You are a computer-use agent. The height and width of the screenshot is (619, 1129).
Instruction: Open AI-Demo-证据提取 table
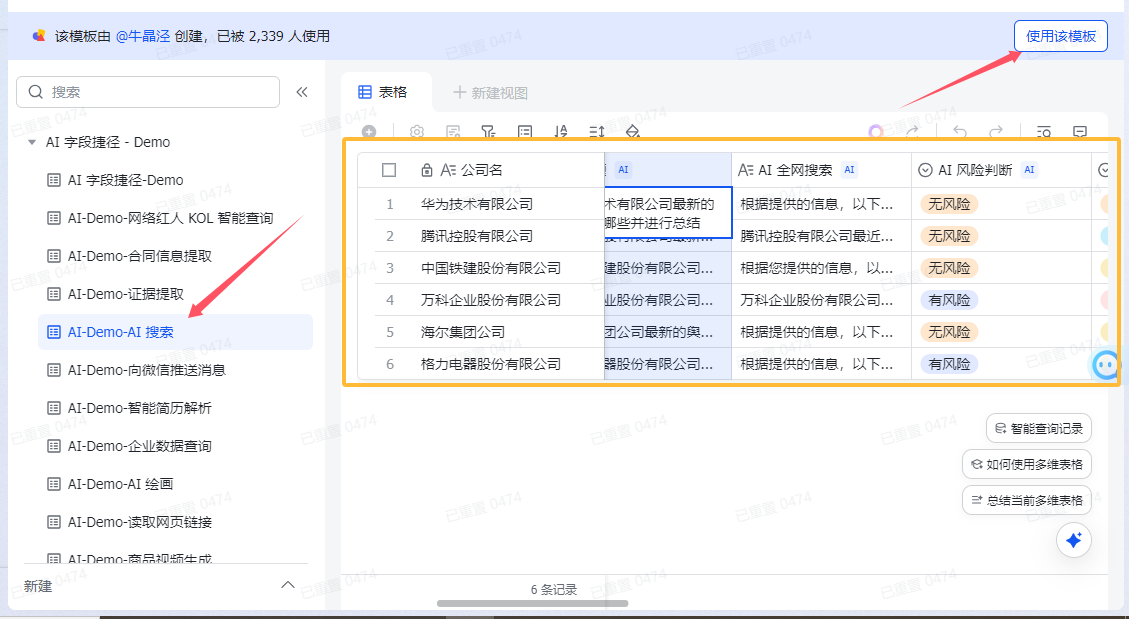coord(115,294)
